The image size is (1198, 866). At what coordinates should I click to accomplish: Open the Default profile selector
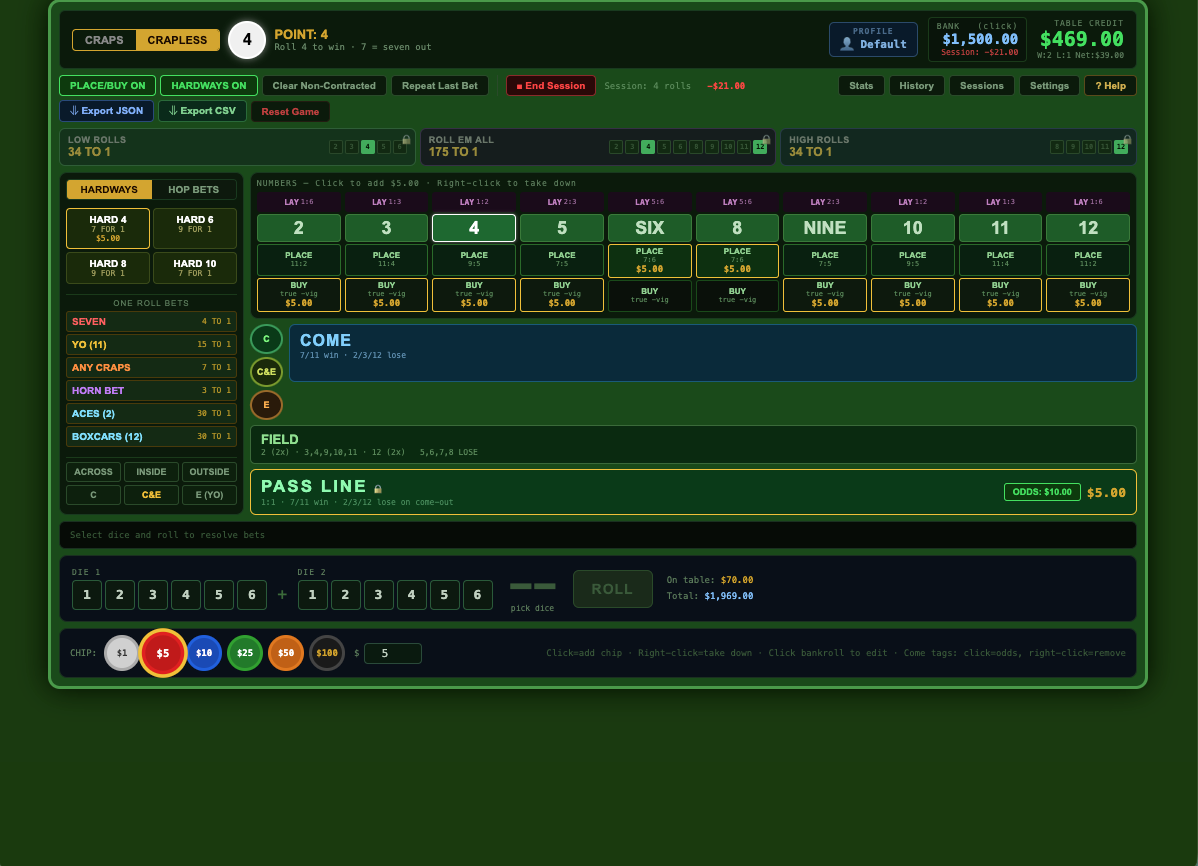(873, 39)
